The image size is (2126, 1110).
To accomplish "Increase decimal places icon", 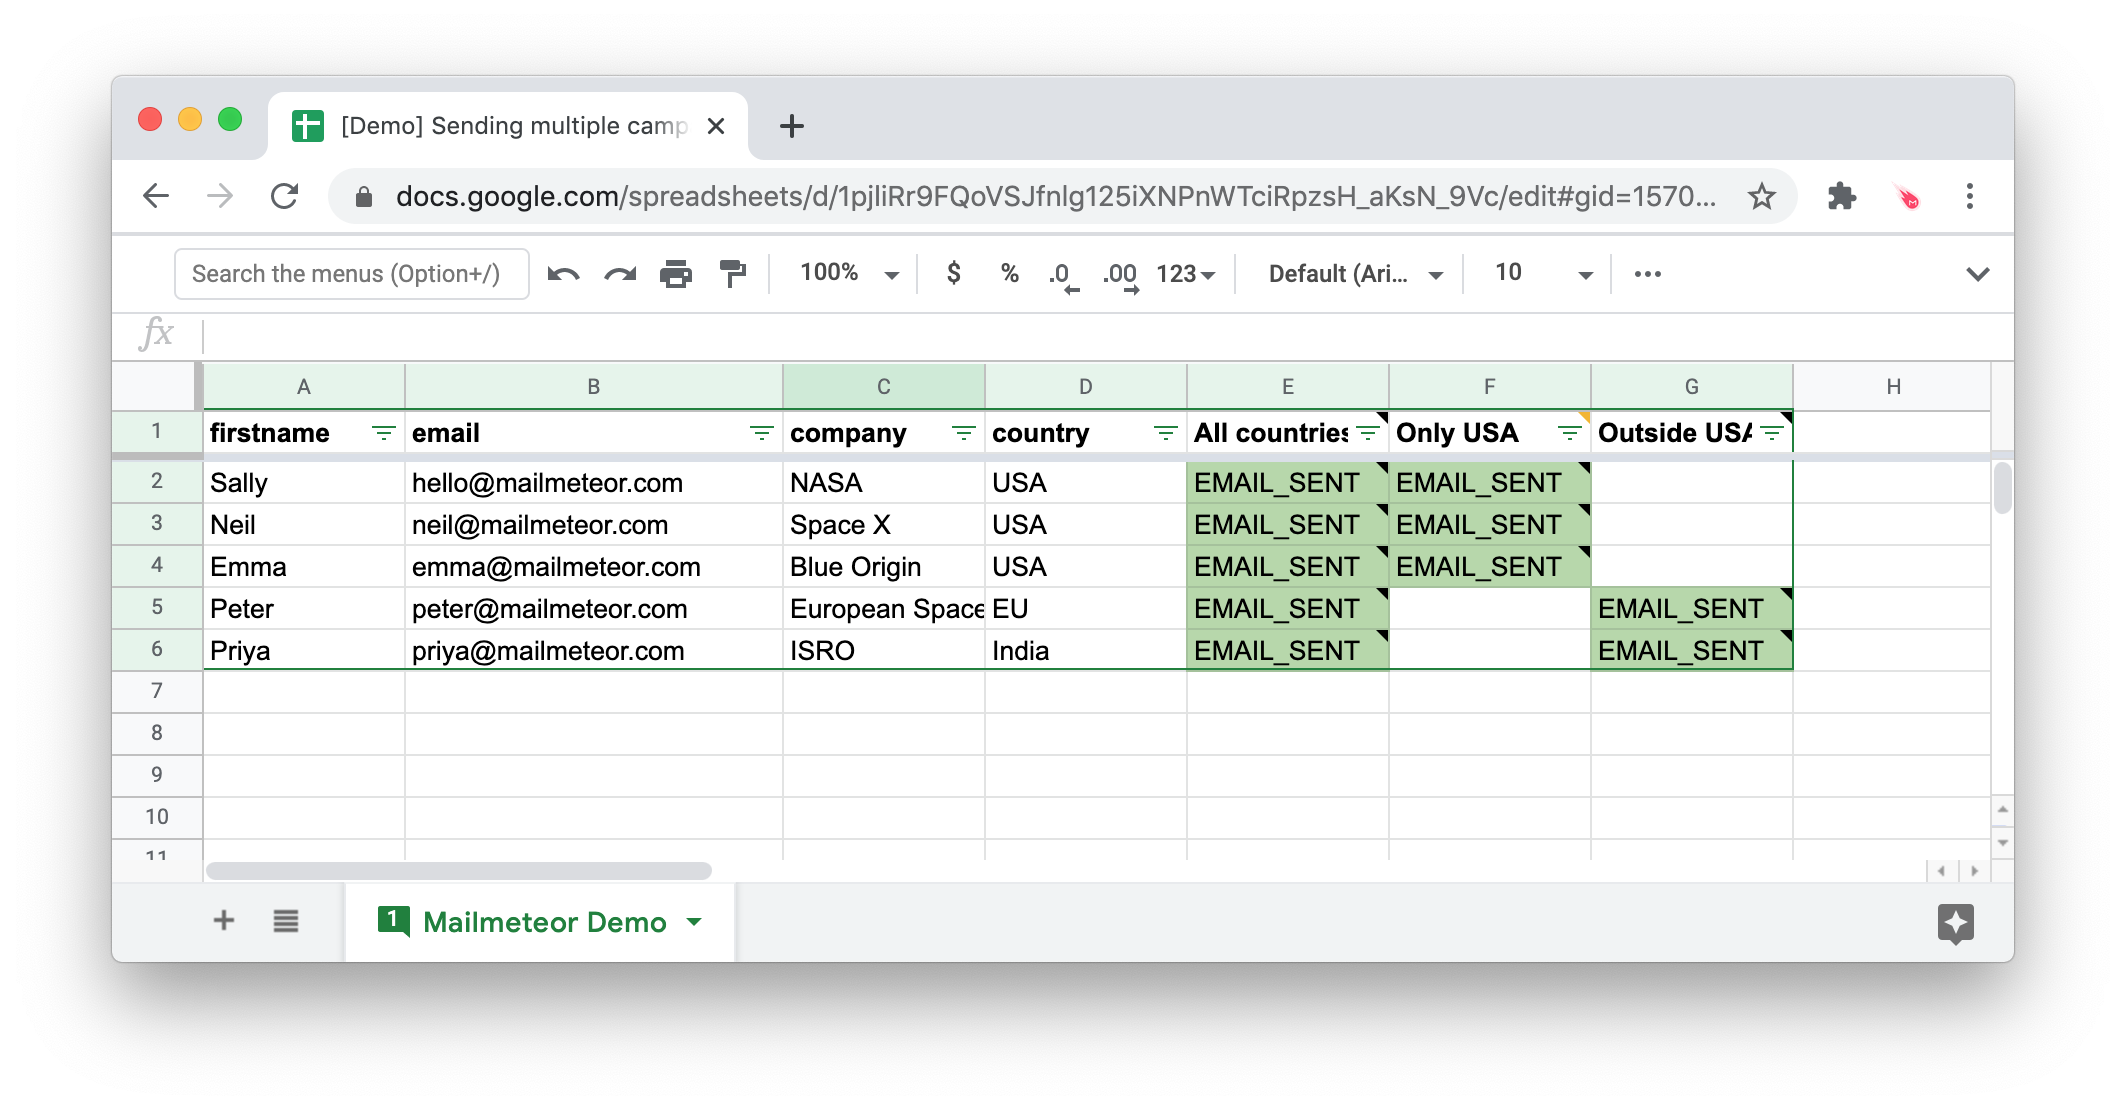I will click(x=1120, y=275).
